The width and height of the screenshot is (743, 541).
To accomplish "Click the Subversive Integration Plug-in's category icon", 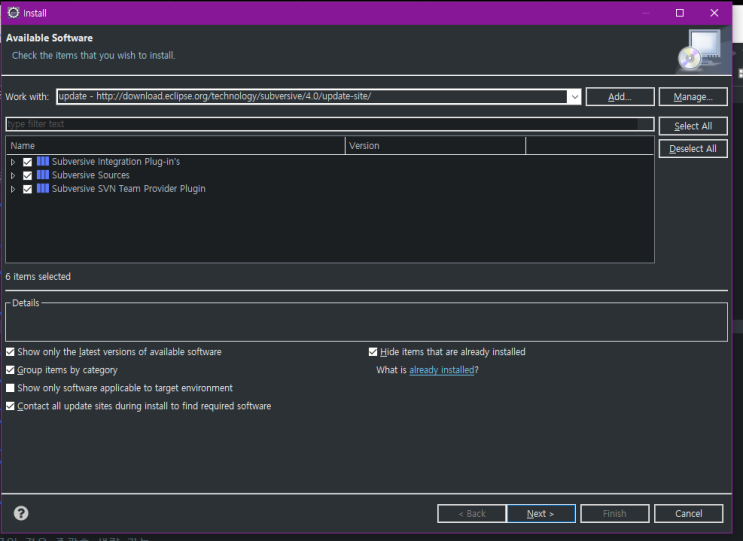I will point(43,162).
